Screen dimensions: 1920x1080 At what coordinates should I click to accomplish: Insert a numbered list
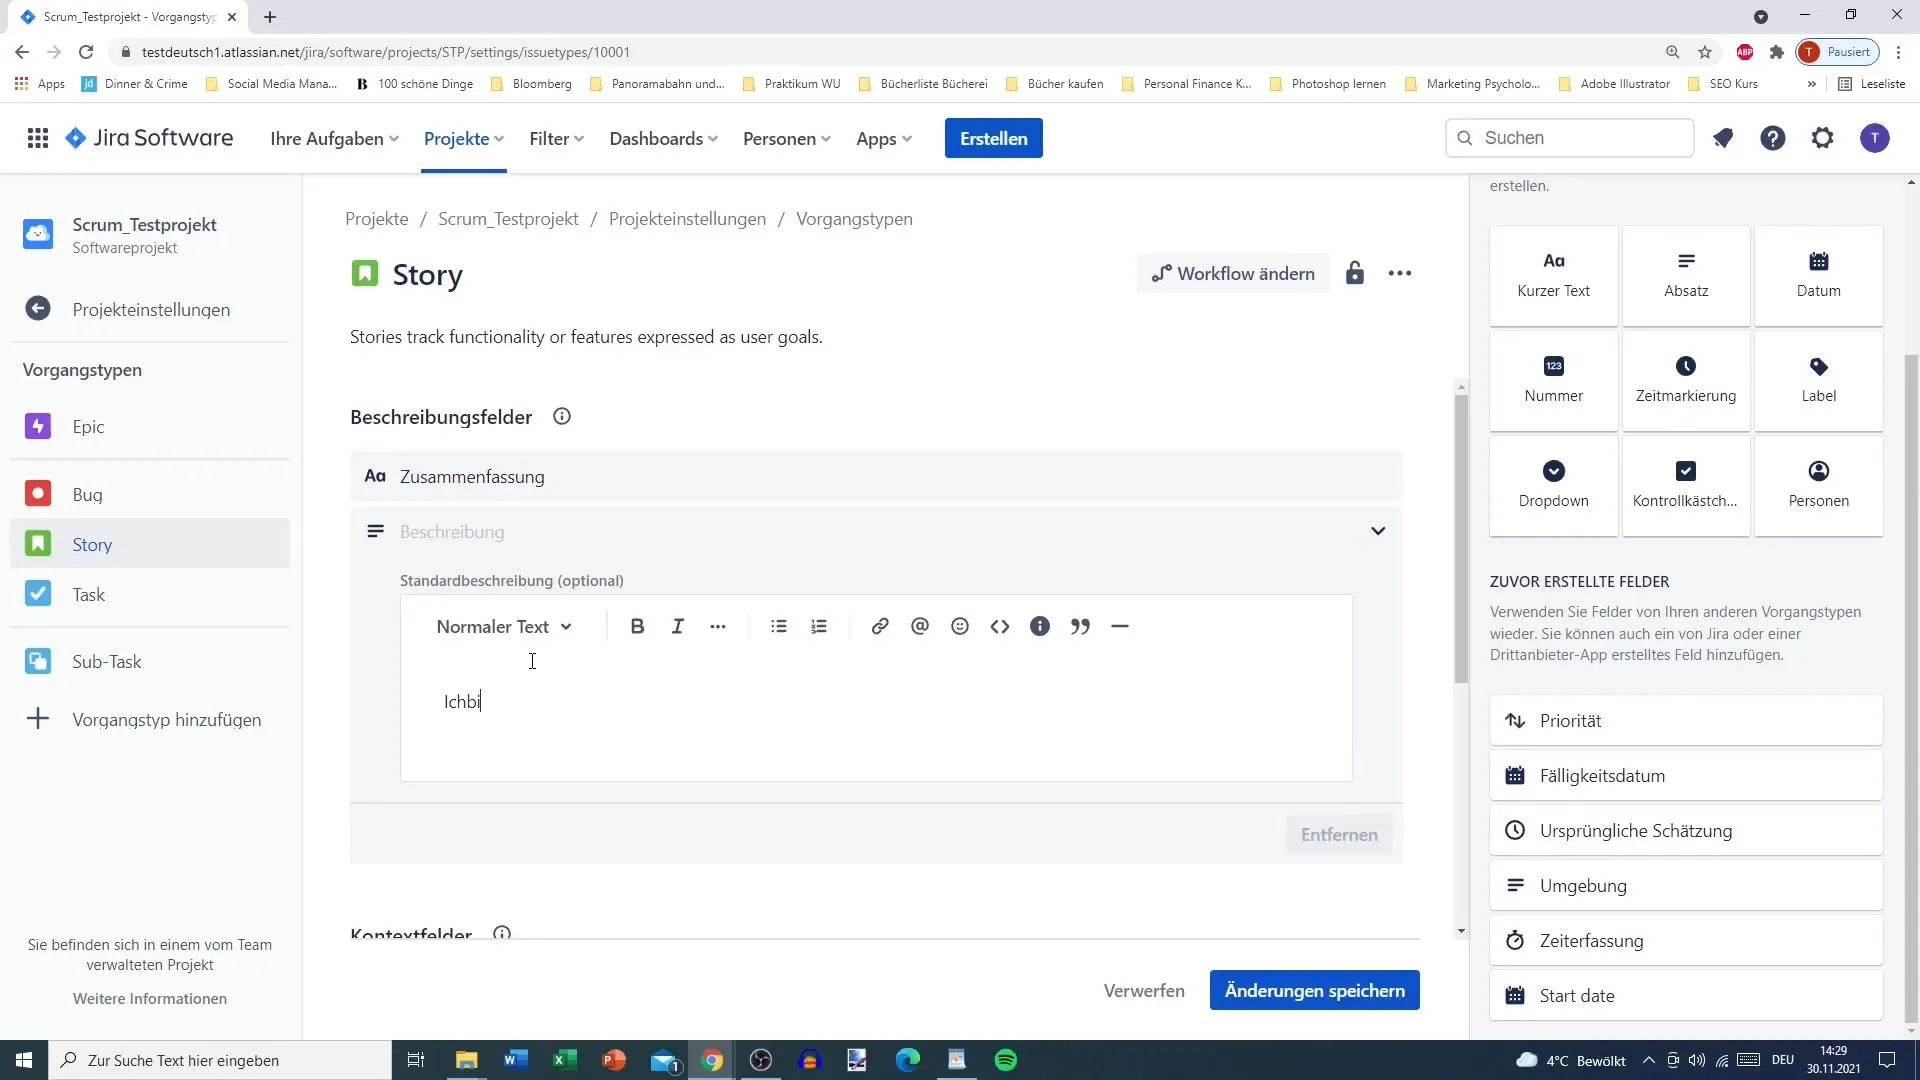pos(819,627)
